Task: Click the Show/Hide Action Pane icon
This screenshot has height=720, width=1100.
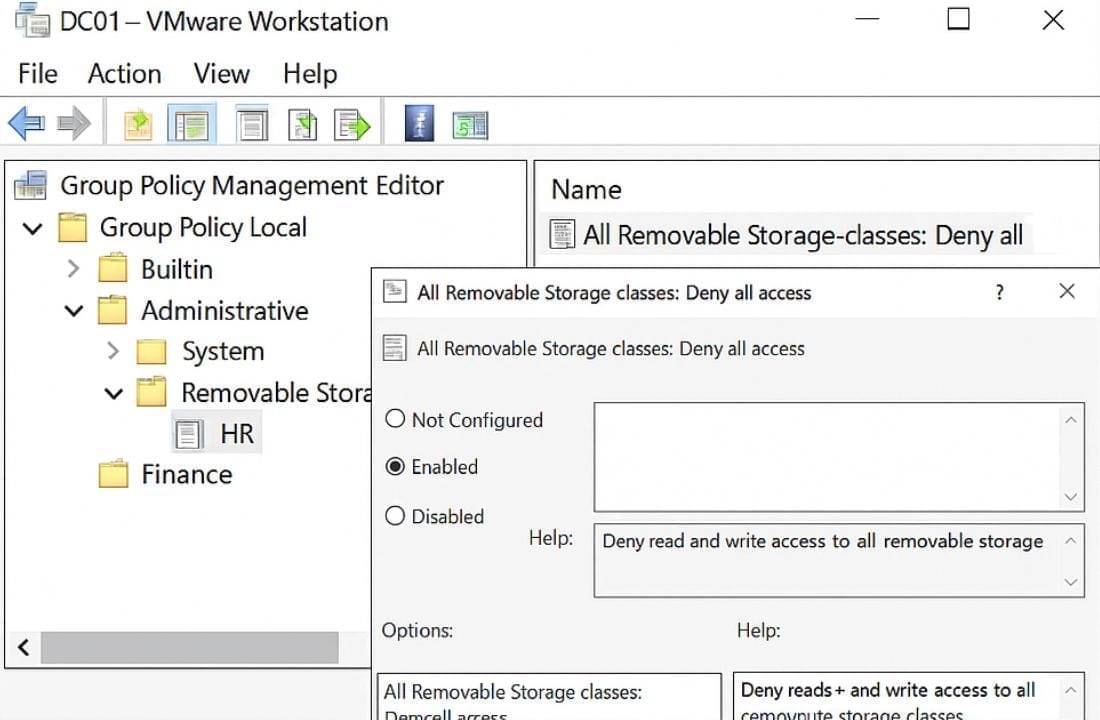Action: coord(470,124)
